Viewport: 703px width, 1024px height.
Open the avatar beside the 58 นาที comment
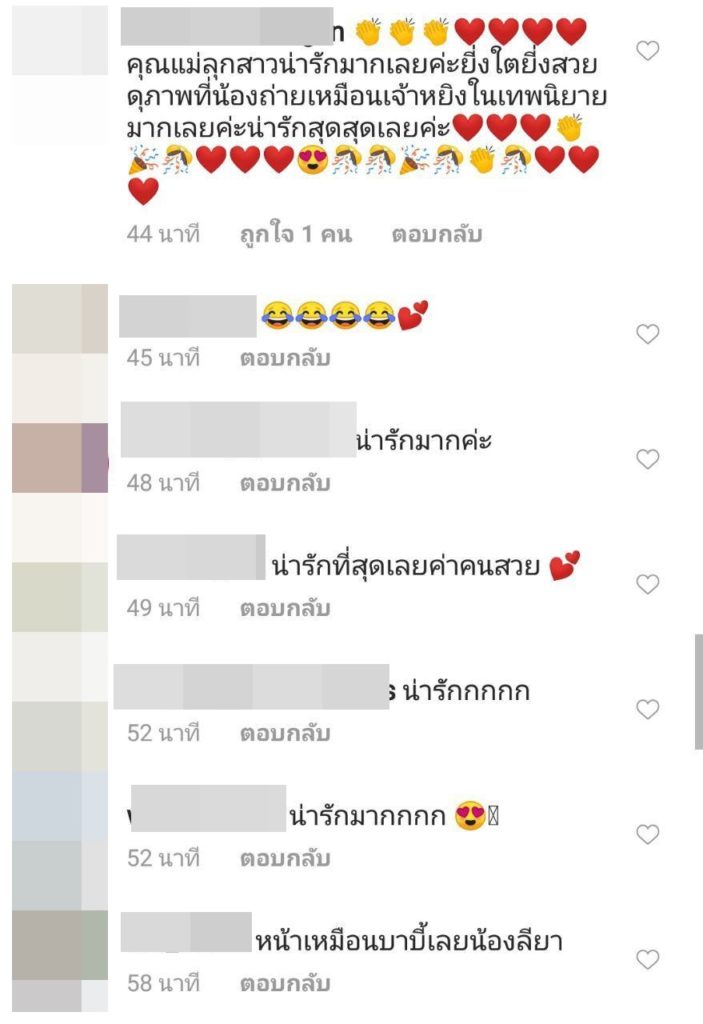coord(60,945)
